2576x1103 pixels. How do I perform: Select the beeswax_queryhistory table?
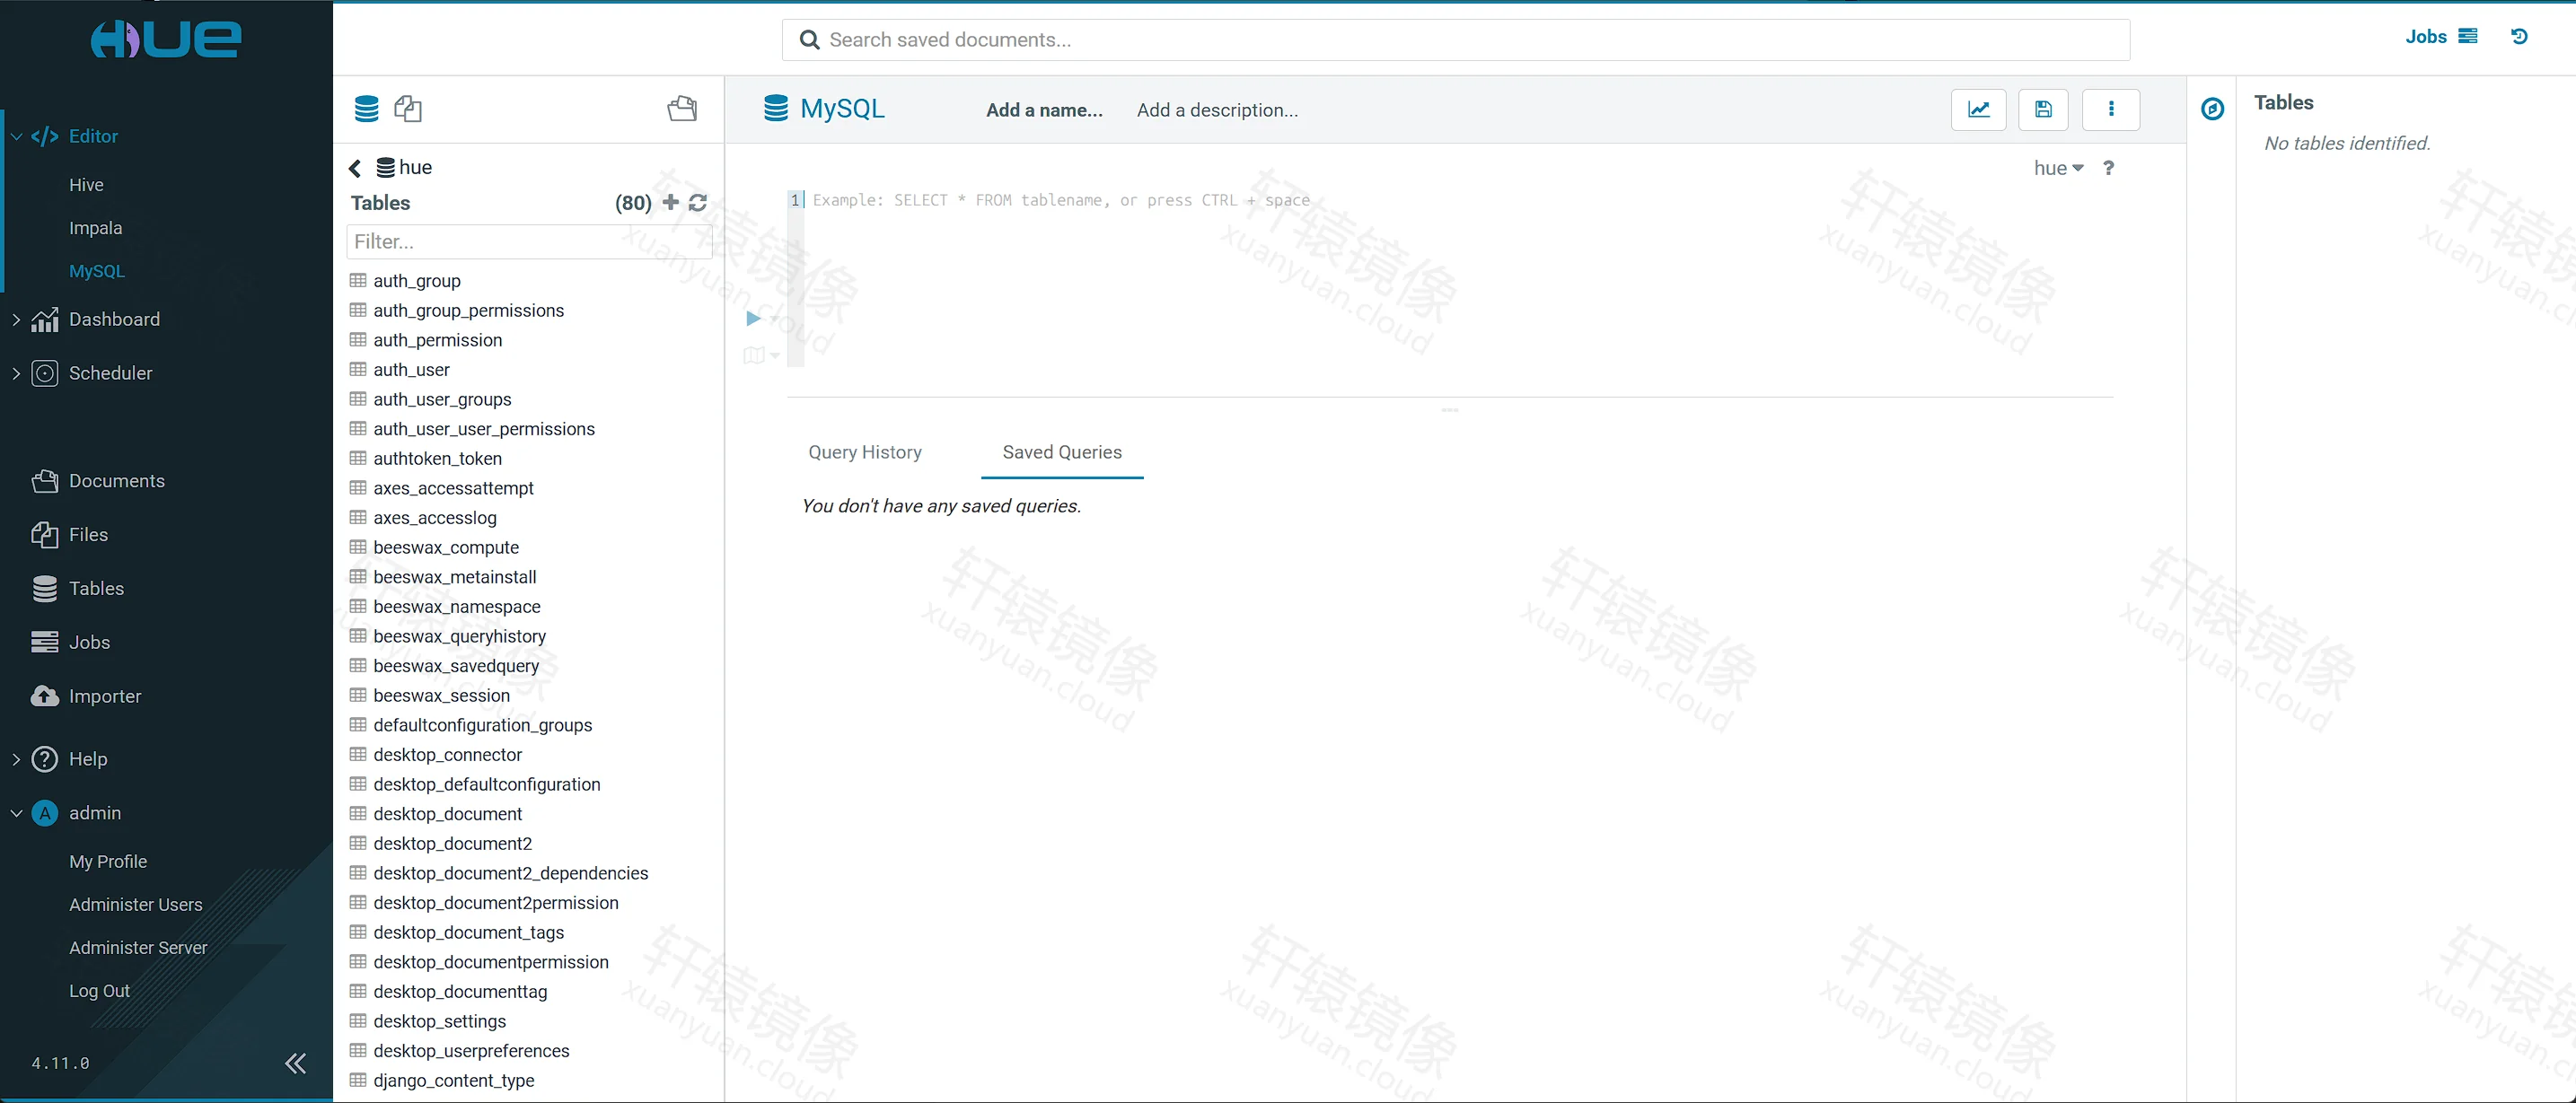pos(459,636)
